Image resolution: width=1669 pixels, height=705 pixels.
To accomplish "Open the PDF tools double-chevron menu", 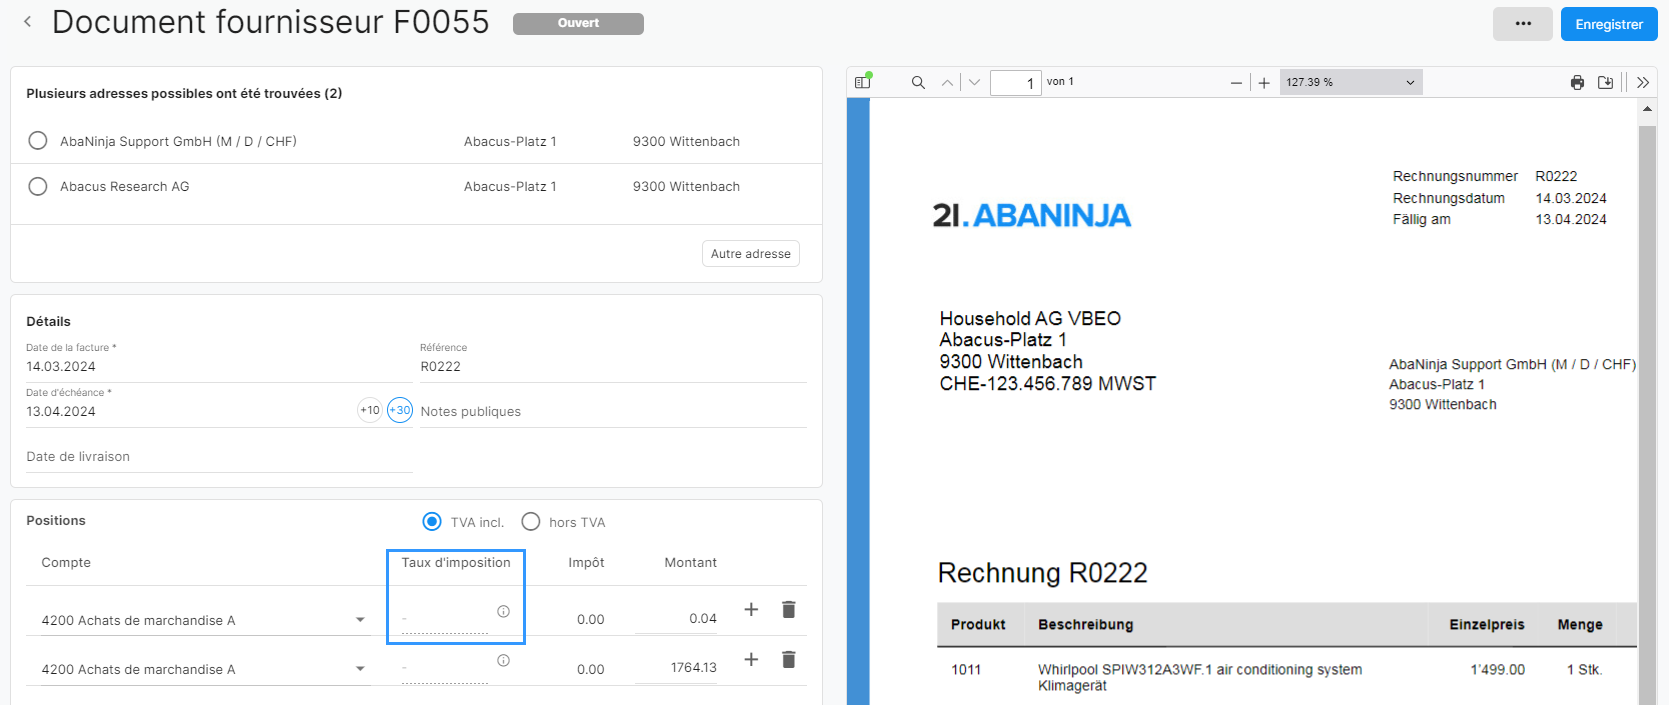I will (1643, 83).
